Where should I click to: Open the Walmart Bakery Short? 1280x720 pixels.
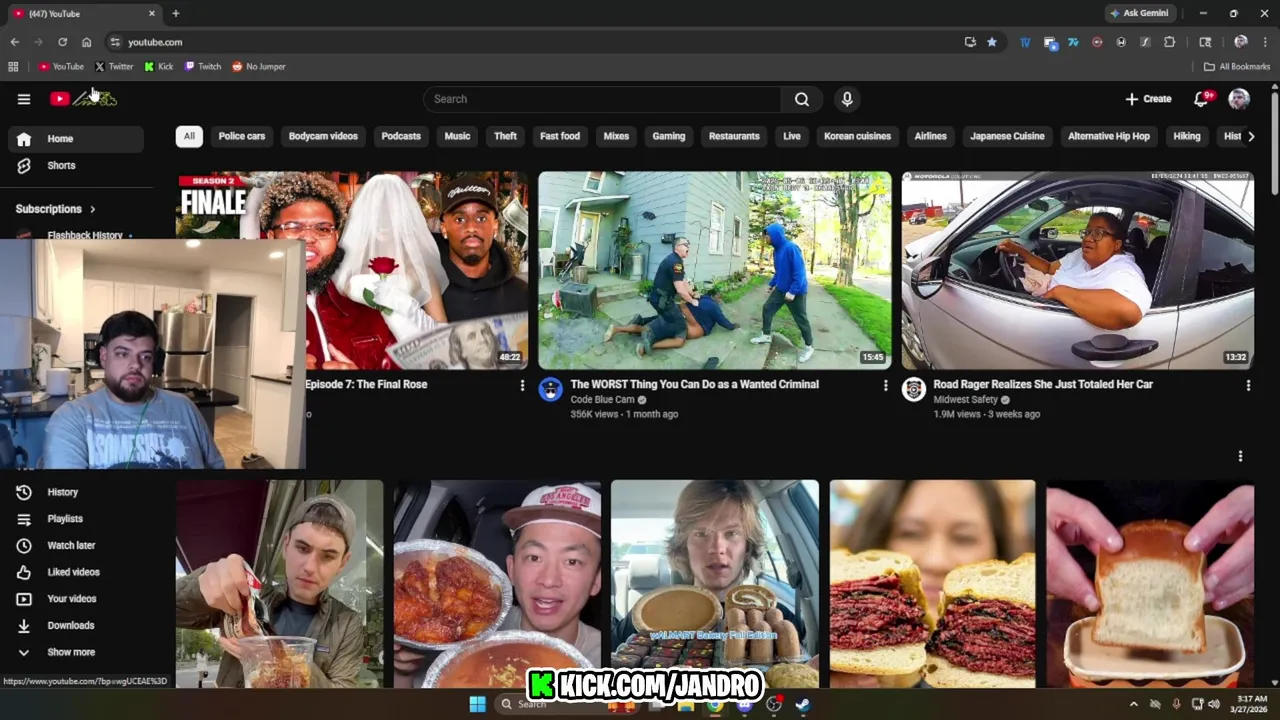pos(715,584)
